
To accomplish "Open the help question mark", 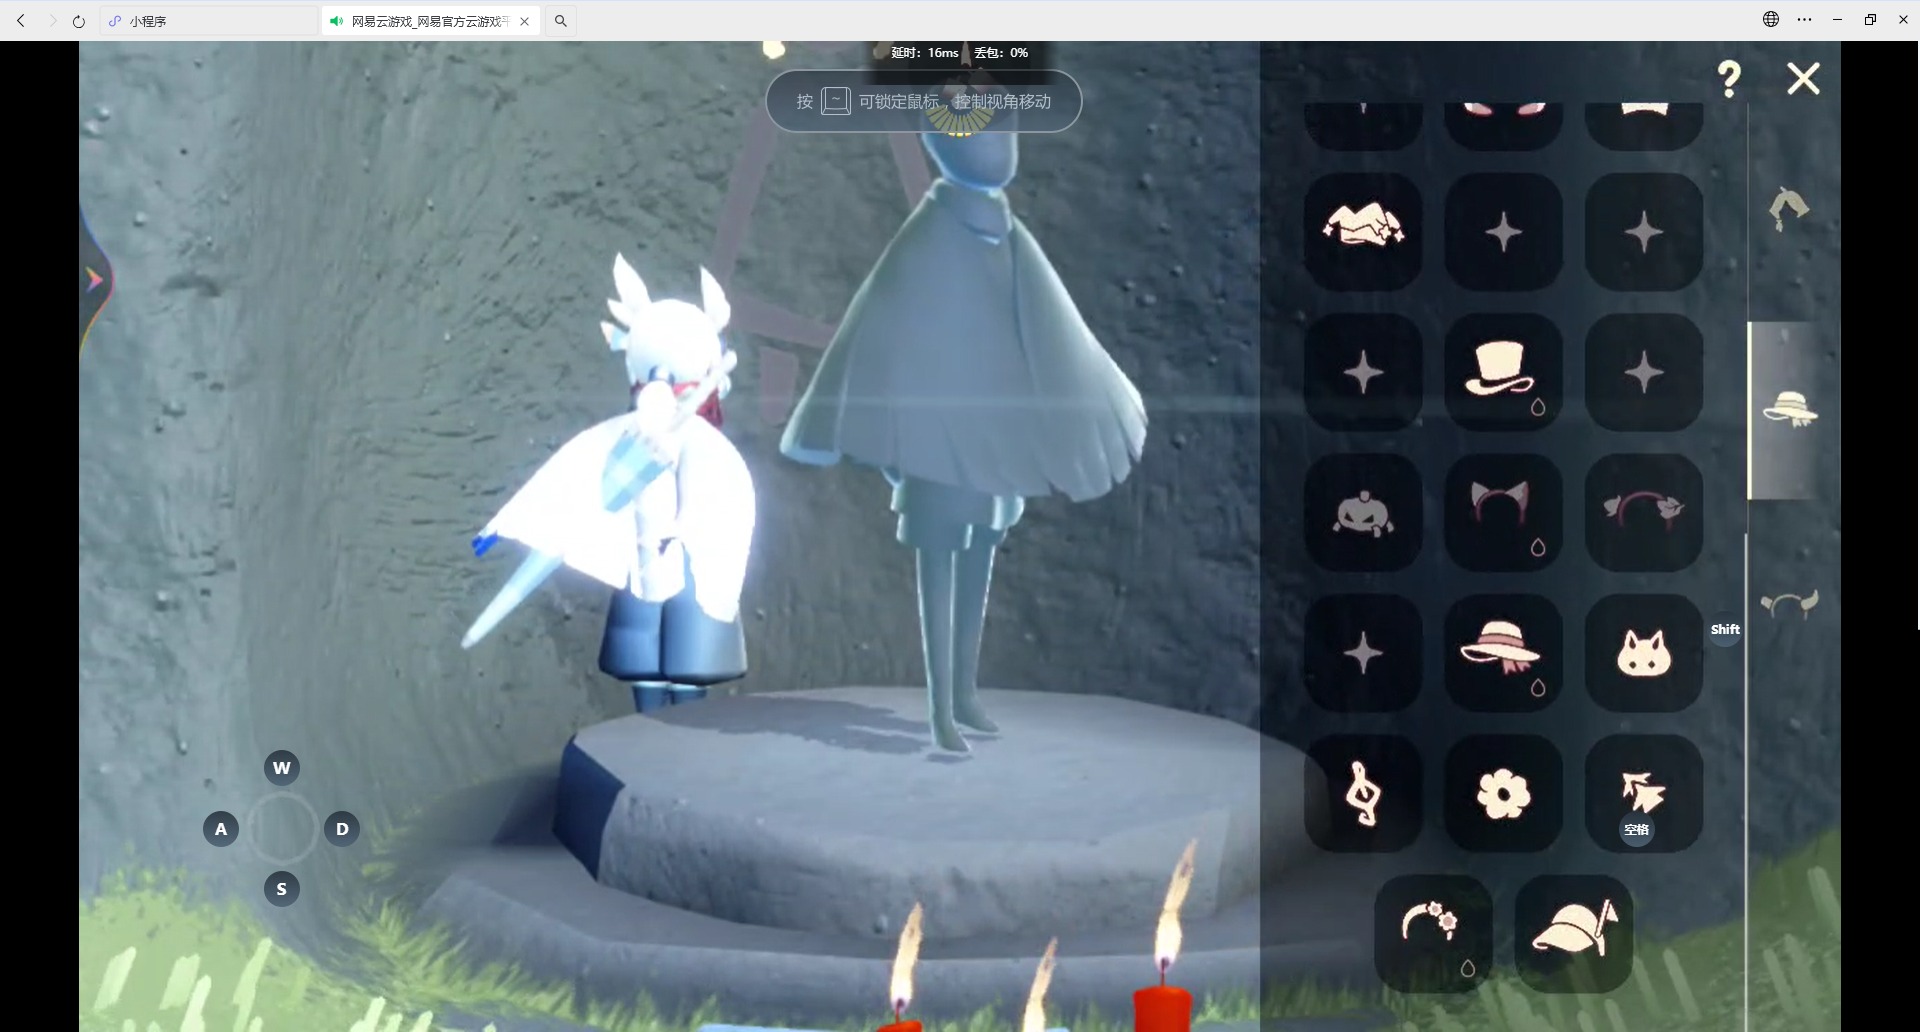I will click(x=1729, y=78).
